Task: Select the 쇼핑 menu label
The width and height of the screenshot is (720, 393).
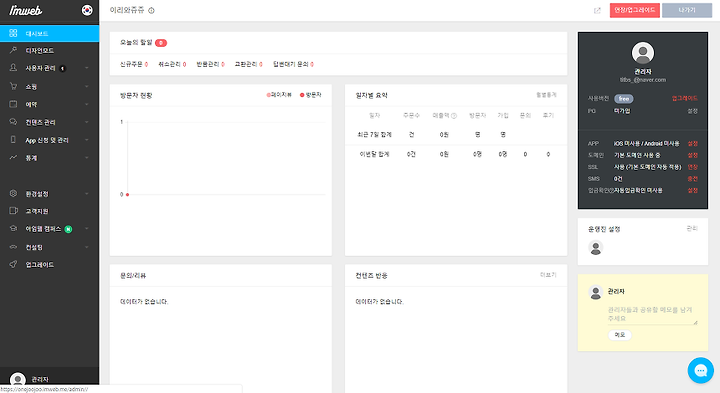Action: click(x=31, y=87)
